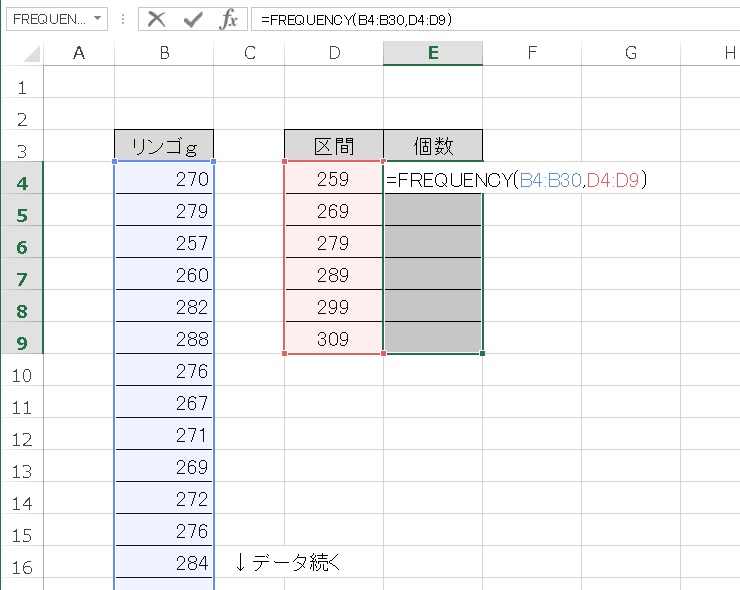
Task: Click bin cell D4 containing 259
Action: (x=334, y=178)
